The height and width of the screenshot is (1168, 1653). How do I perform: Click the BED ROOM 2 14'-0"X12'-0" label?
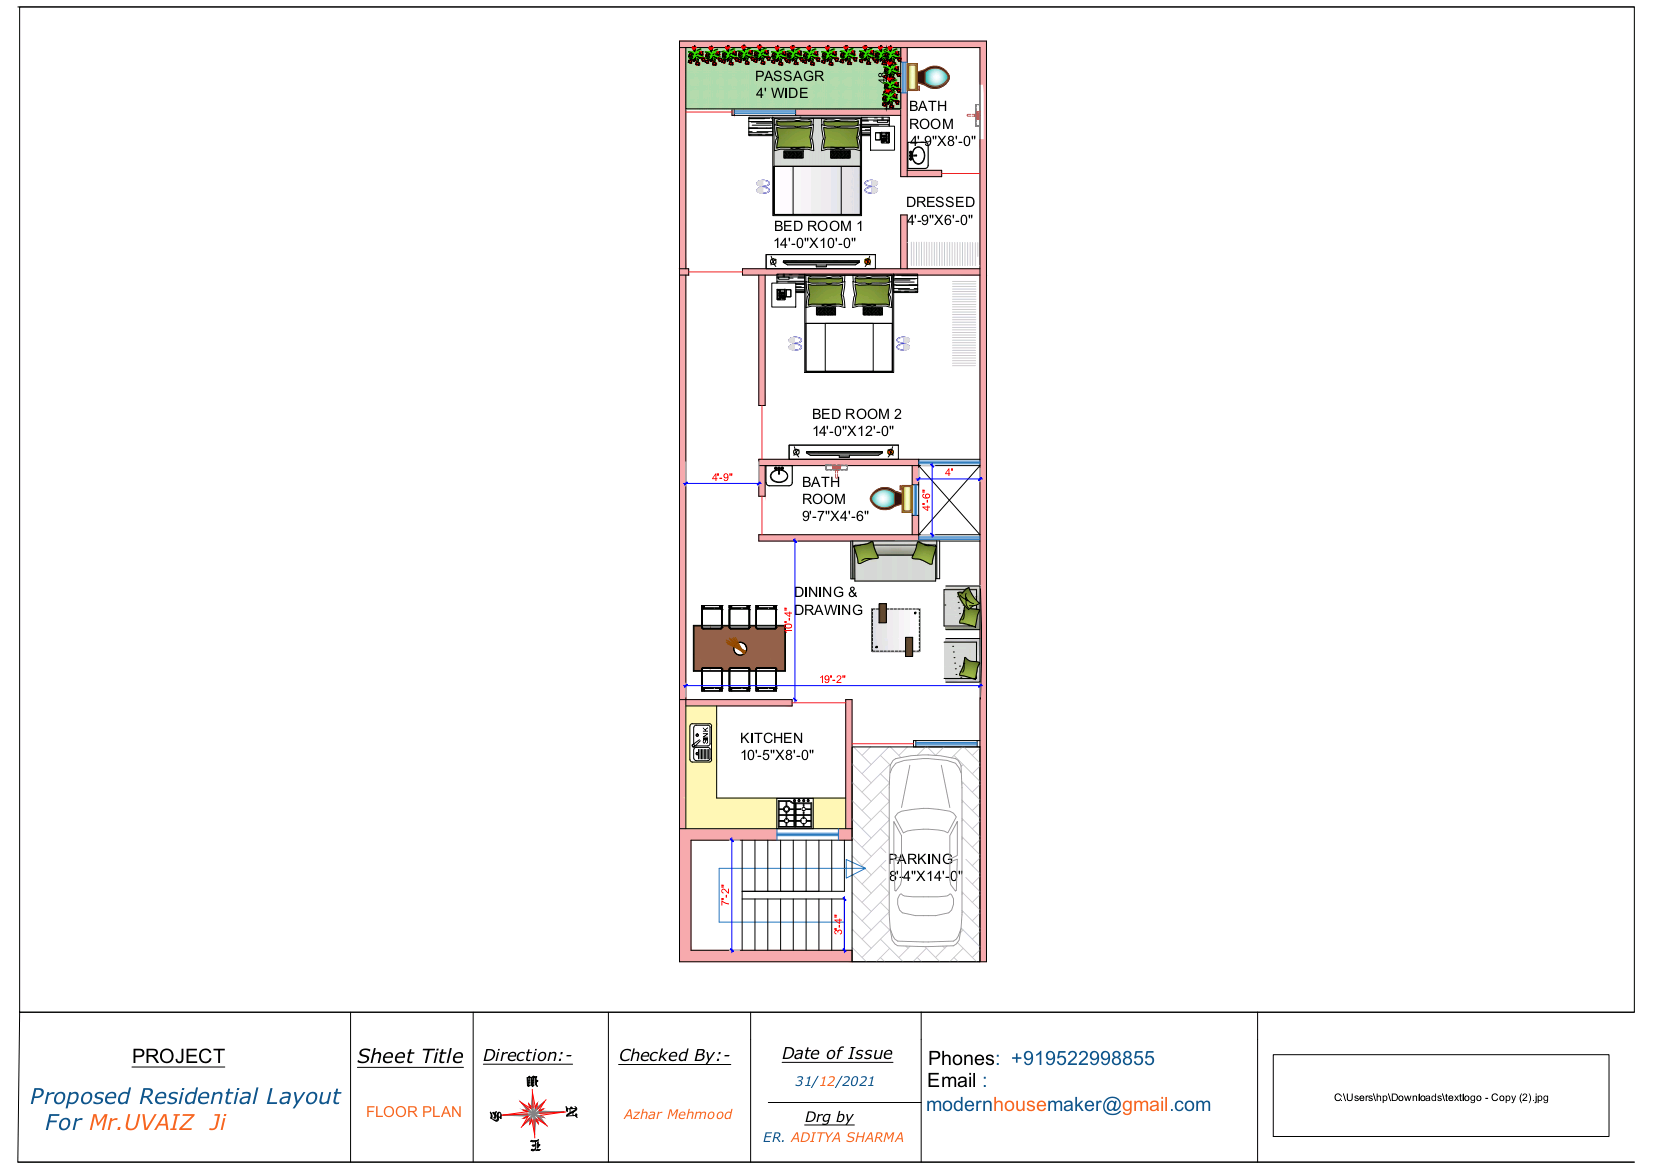856,422
